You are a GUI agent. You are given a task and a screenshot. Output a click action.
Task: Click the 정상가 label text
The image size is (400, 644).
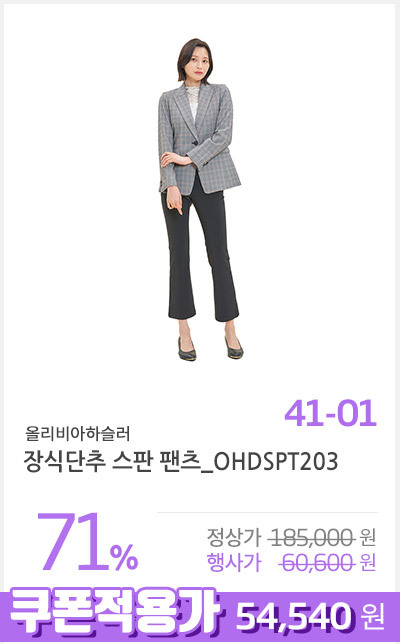(x=234, y=537)
